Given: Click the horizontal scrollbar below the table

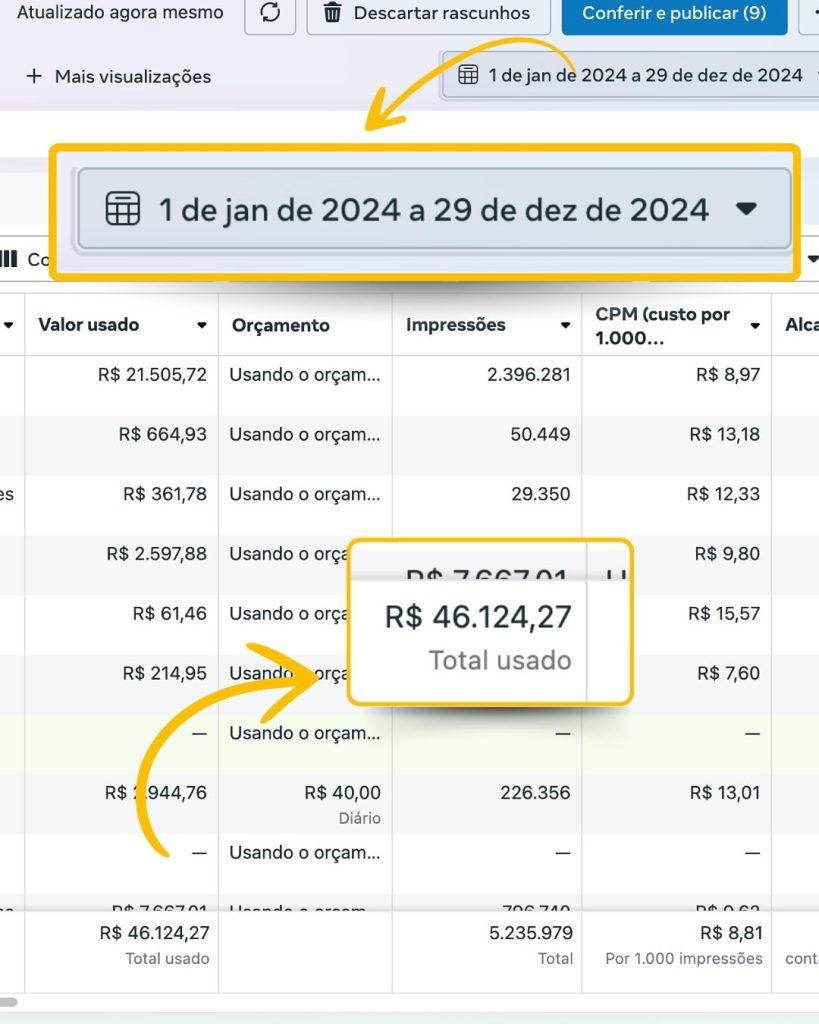Looking at the screenshot, I should click(10, 1001).
